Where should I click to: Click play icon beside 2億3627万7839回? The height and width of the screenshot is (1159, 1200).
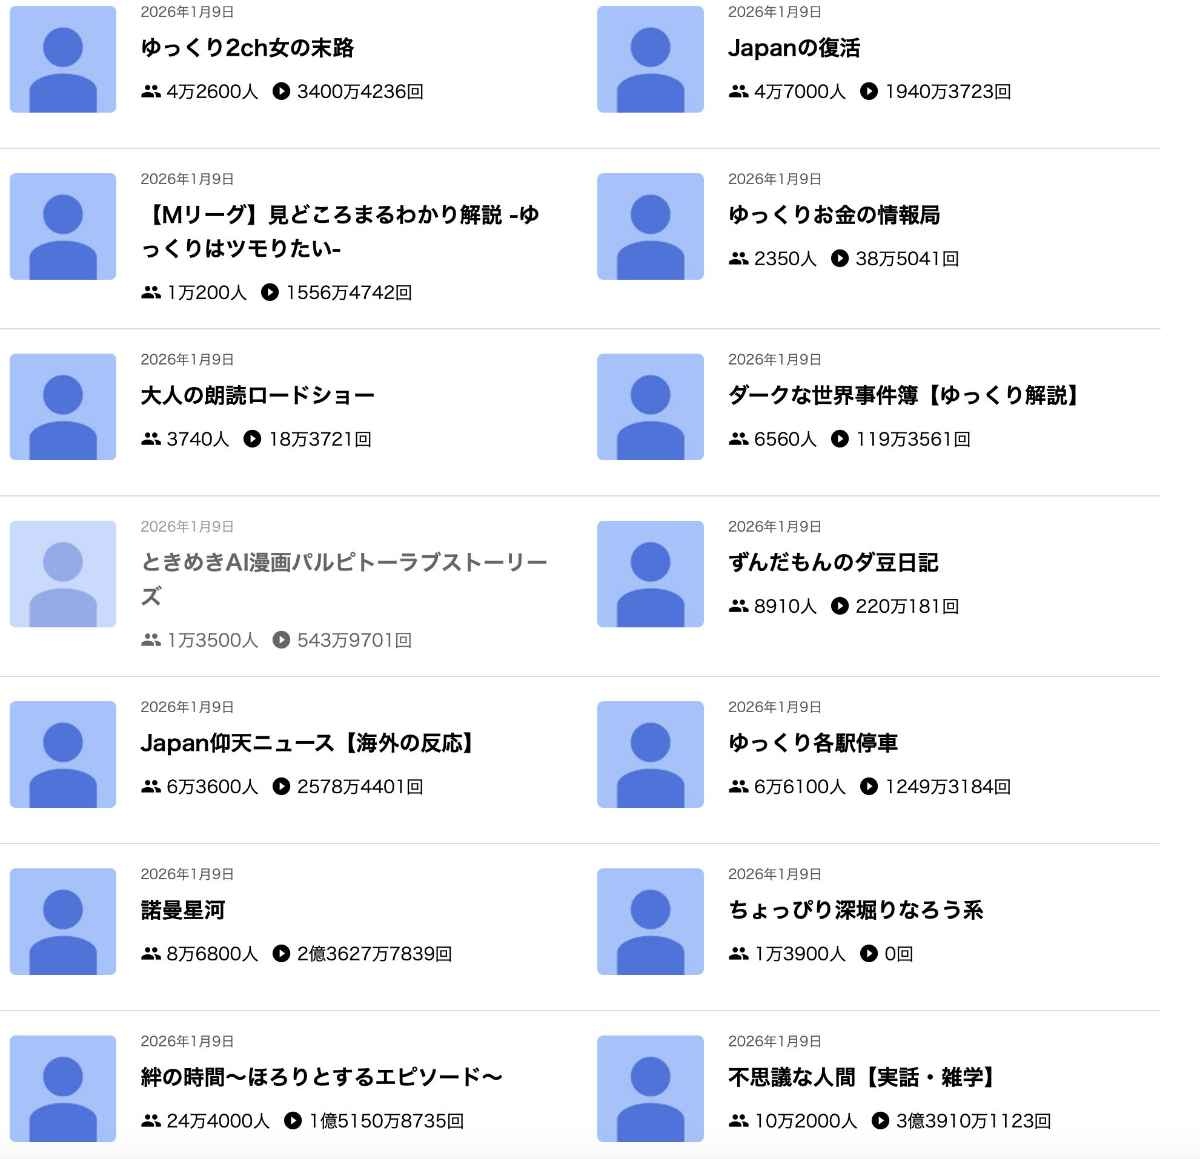click(281, 954)
